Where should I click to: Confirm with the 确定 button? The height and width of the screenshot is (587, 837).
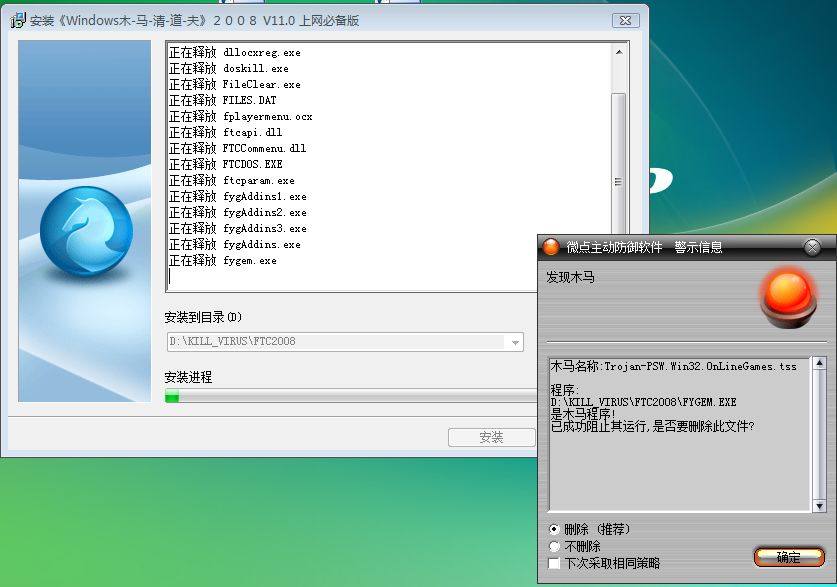pyautogui.click(x=789, y=557)
